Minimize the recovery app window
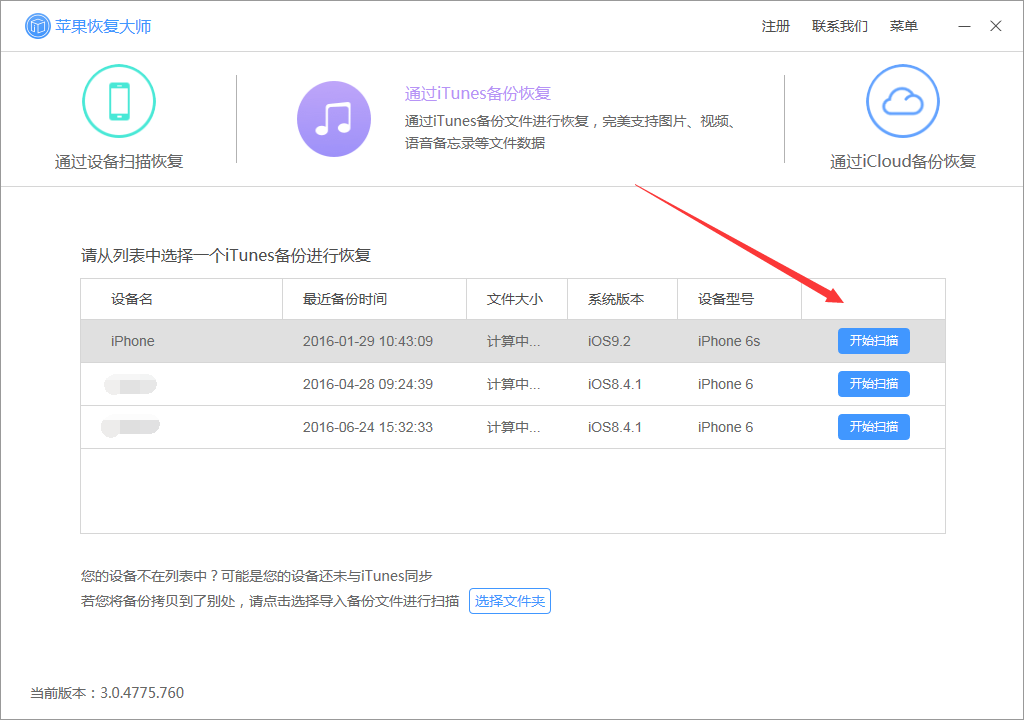The image size is (1024, 720). click(965, 26)
